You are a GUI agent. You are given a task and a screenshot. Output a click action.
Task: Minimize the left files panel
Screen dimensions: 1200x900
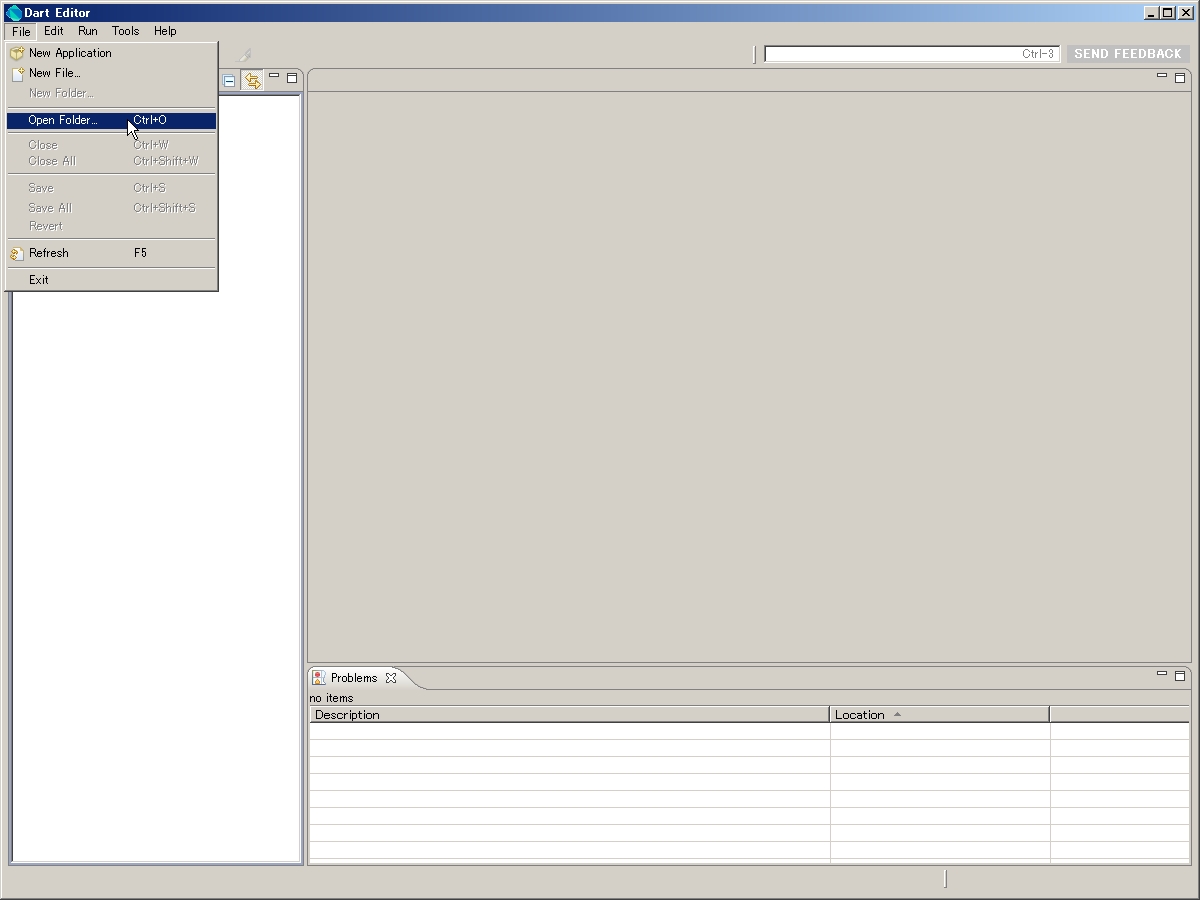pyautogui.click(x=274, y=77)
